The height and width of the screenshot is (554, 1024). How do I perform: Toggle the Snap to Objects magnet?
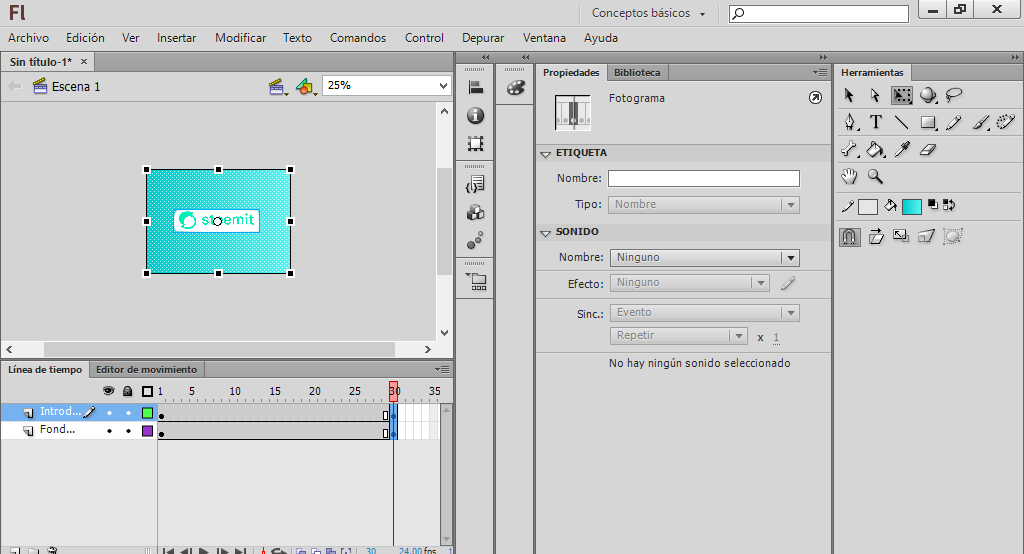[849, 236]
